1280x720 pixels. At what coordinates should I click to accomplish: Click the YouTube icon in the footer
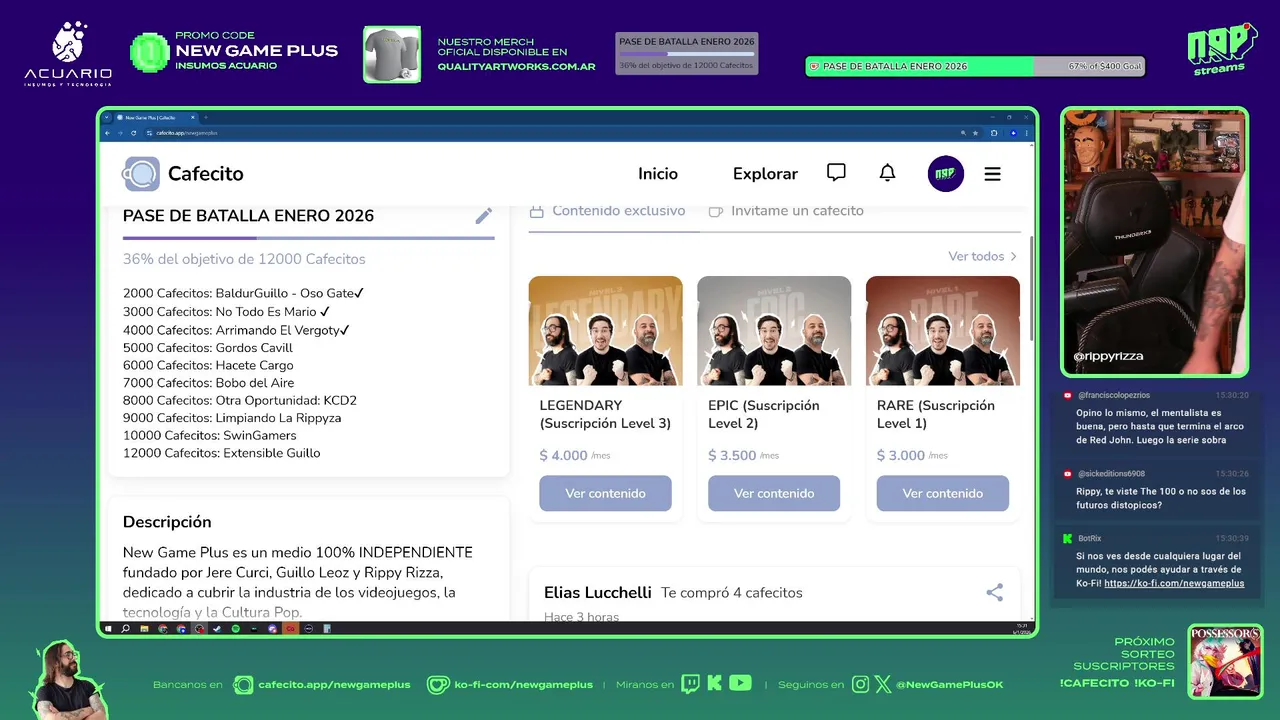click(740, 684)
